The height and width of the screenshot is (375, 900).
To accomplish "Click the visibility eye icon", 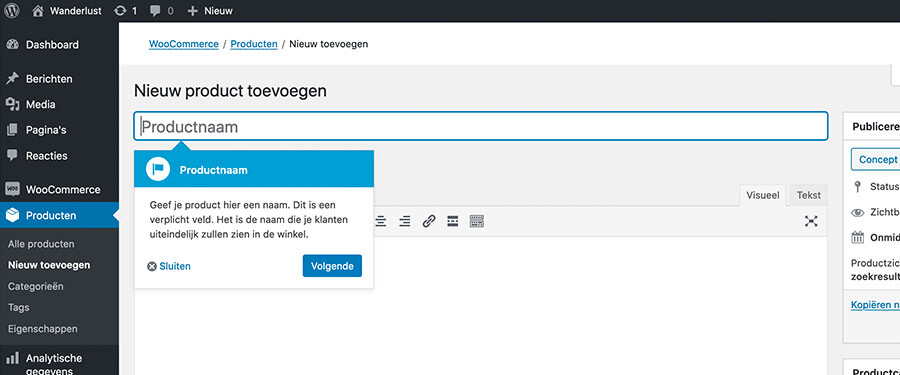I will [x=858, y=213].
